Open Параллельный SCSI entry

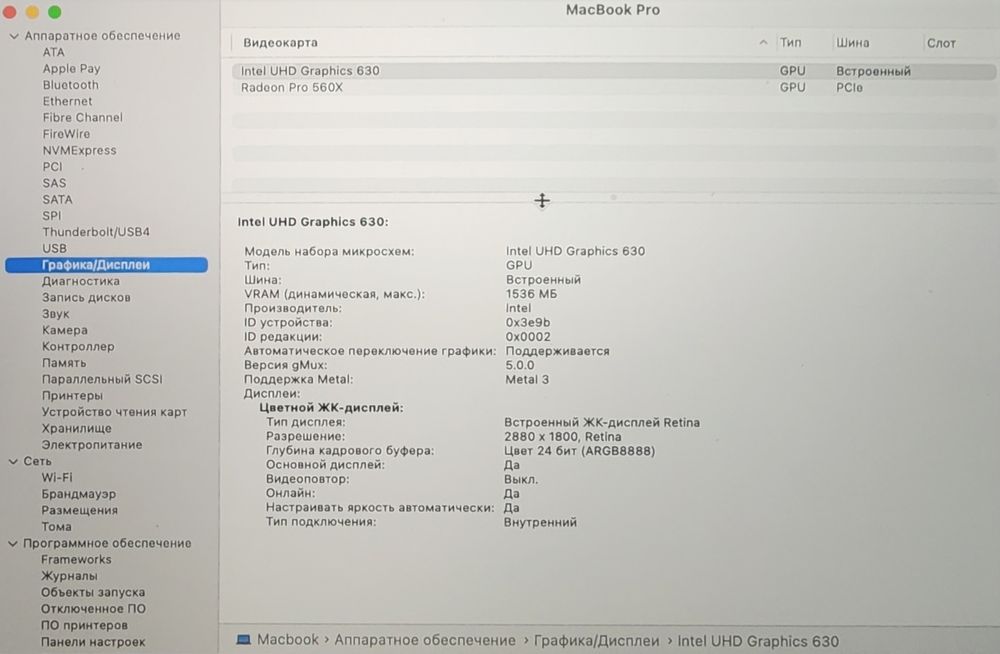coord(102,380)
